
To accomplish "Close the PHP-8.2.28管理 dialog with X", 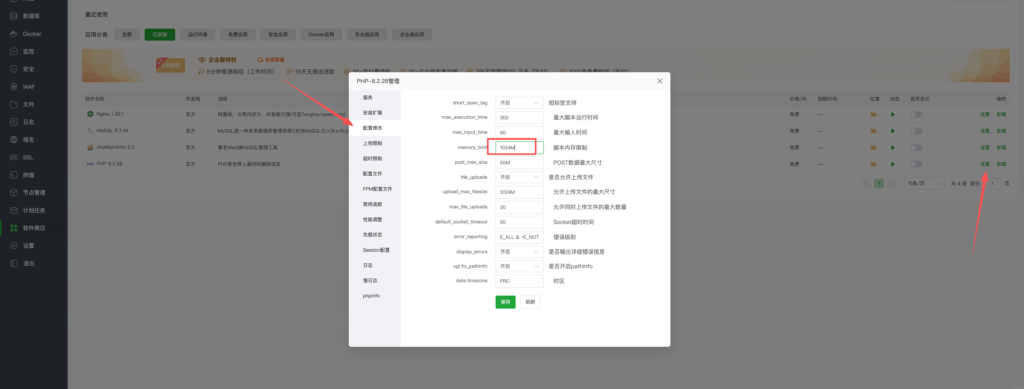I will pyautogui.click(x=660, y=81).
